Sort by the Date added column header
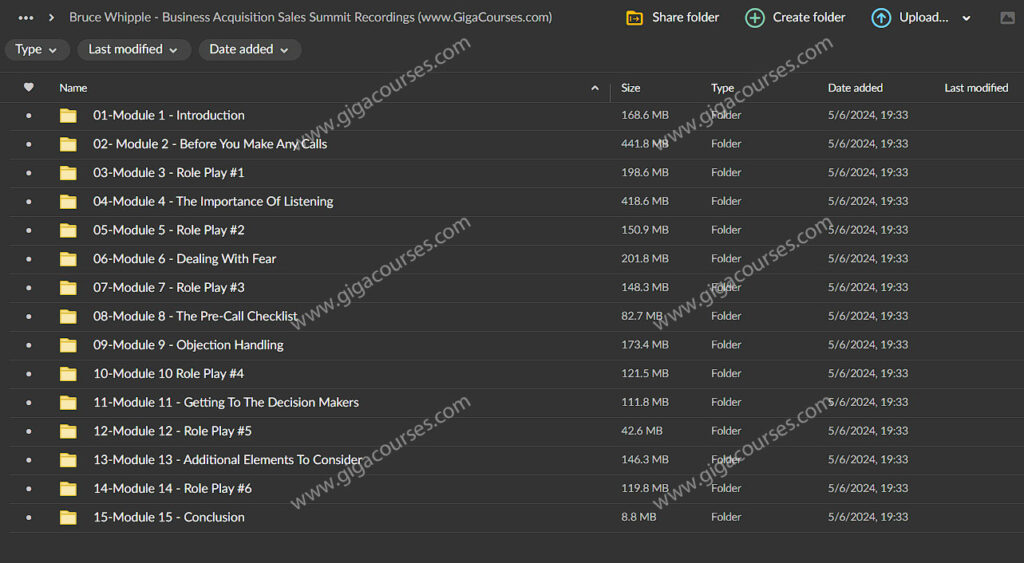 [x=855, y=88]
